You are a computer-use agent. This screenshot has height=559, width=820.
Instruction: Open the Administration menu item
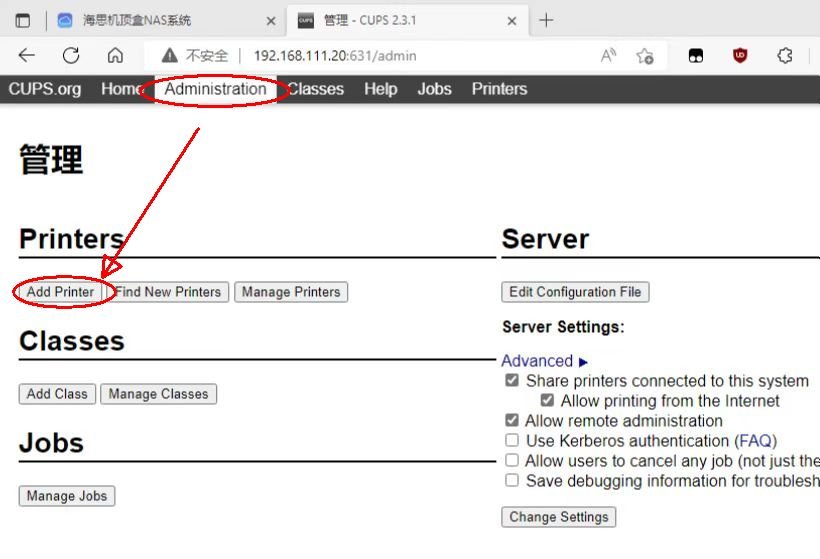tap(215, 89)
